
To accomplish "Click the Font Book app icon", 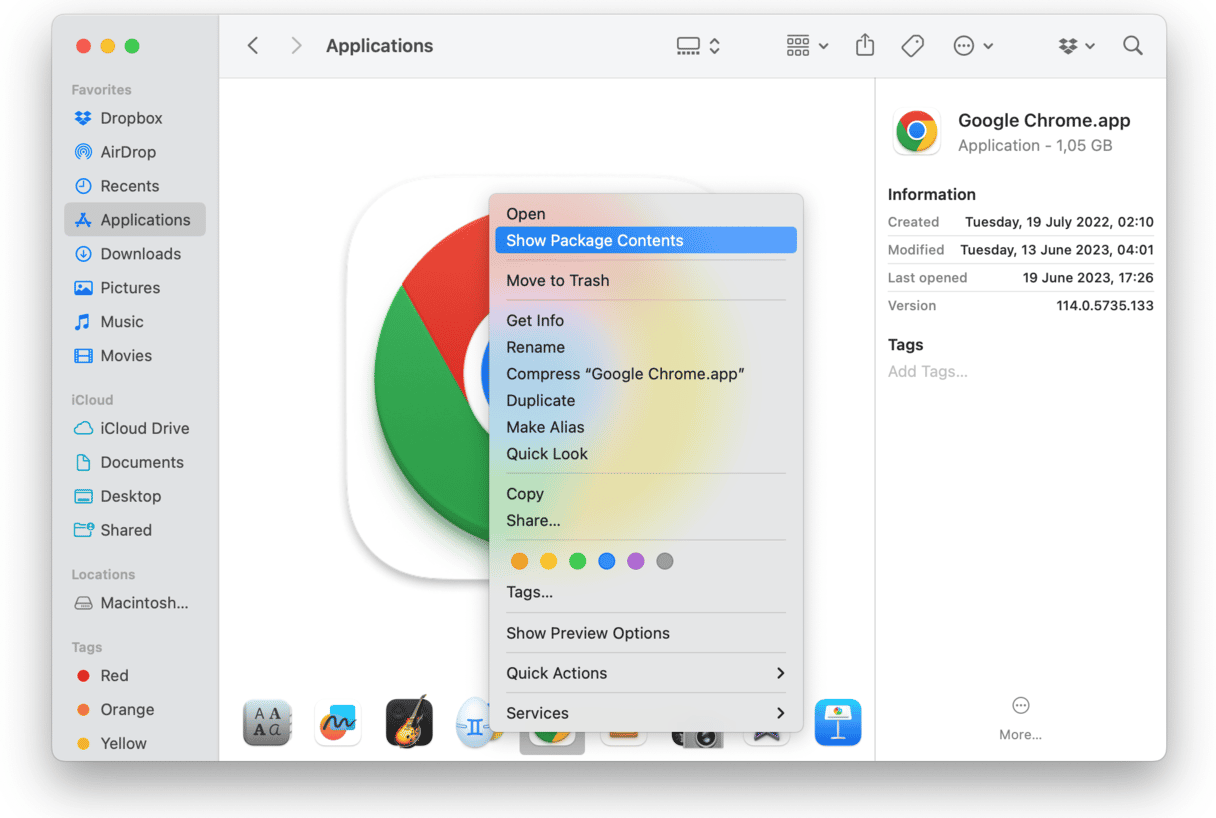I will [x=267, y=722].
